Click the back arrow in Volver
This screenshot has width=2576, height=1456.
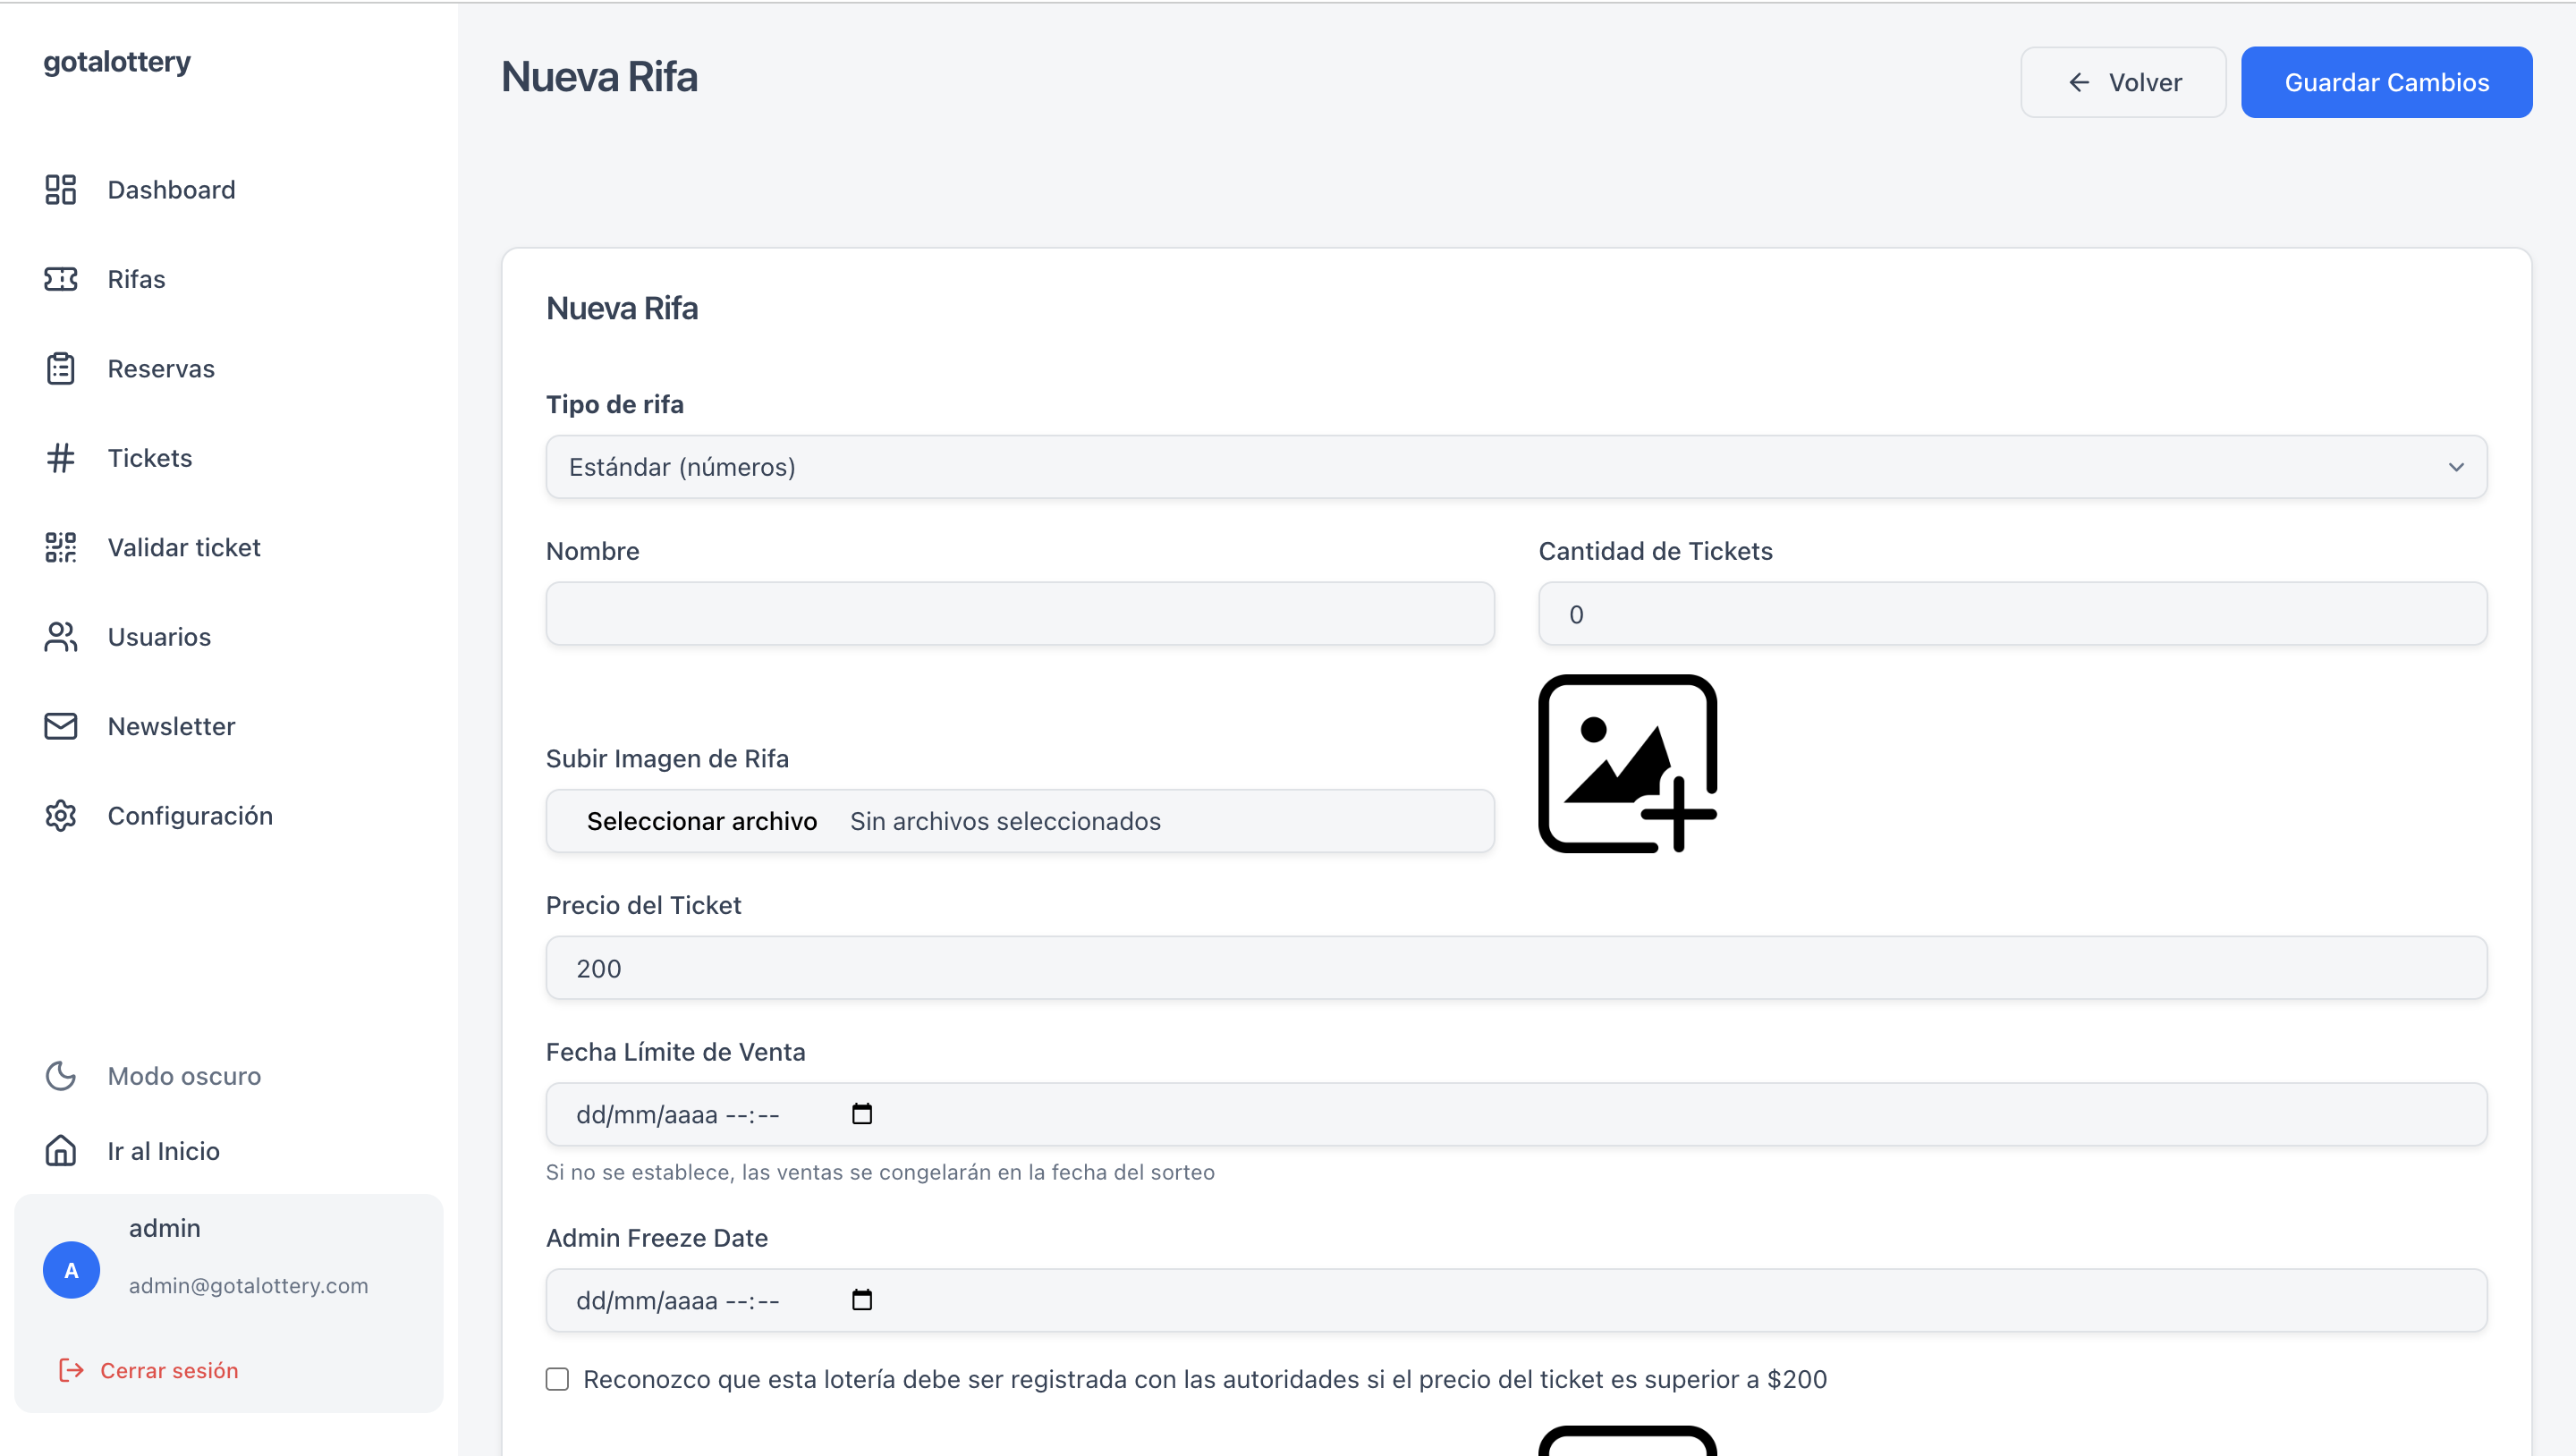2079,82
